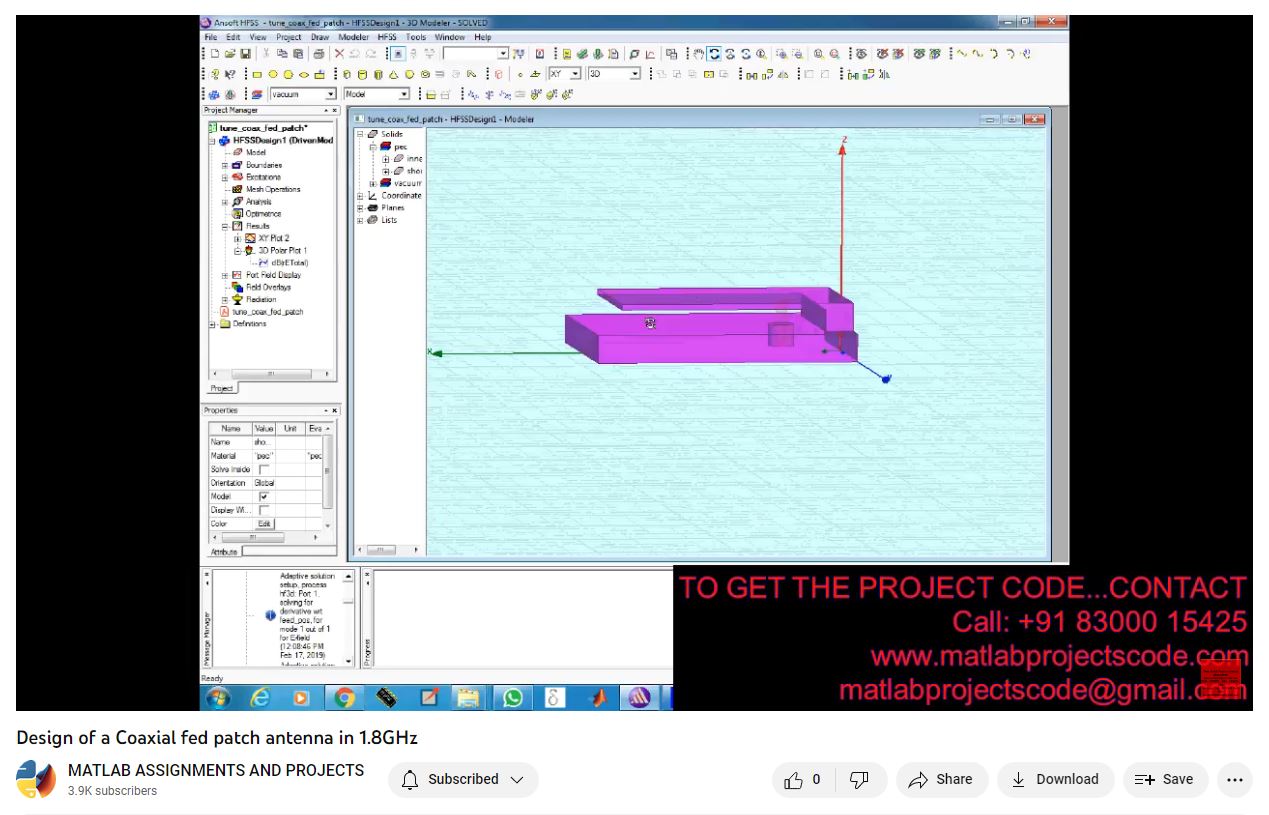This screenshot has height=815, width=1269.
Task: Open the more actions ellipsis button
Action: coord(1234,780)
